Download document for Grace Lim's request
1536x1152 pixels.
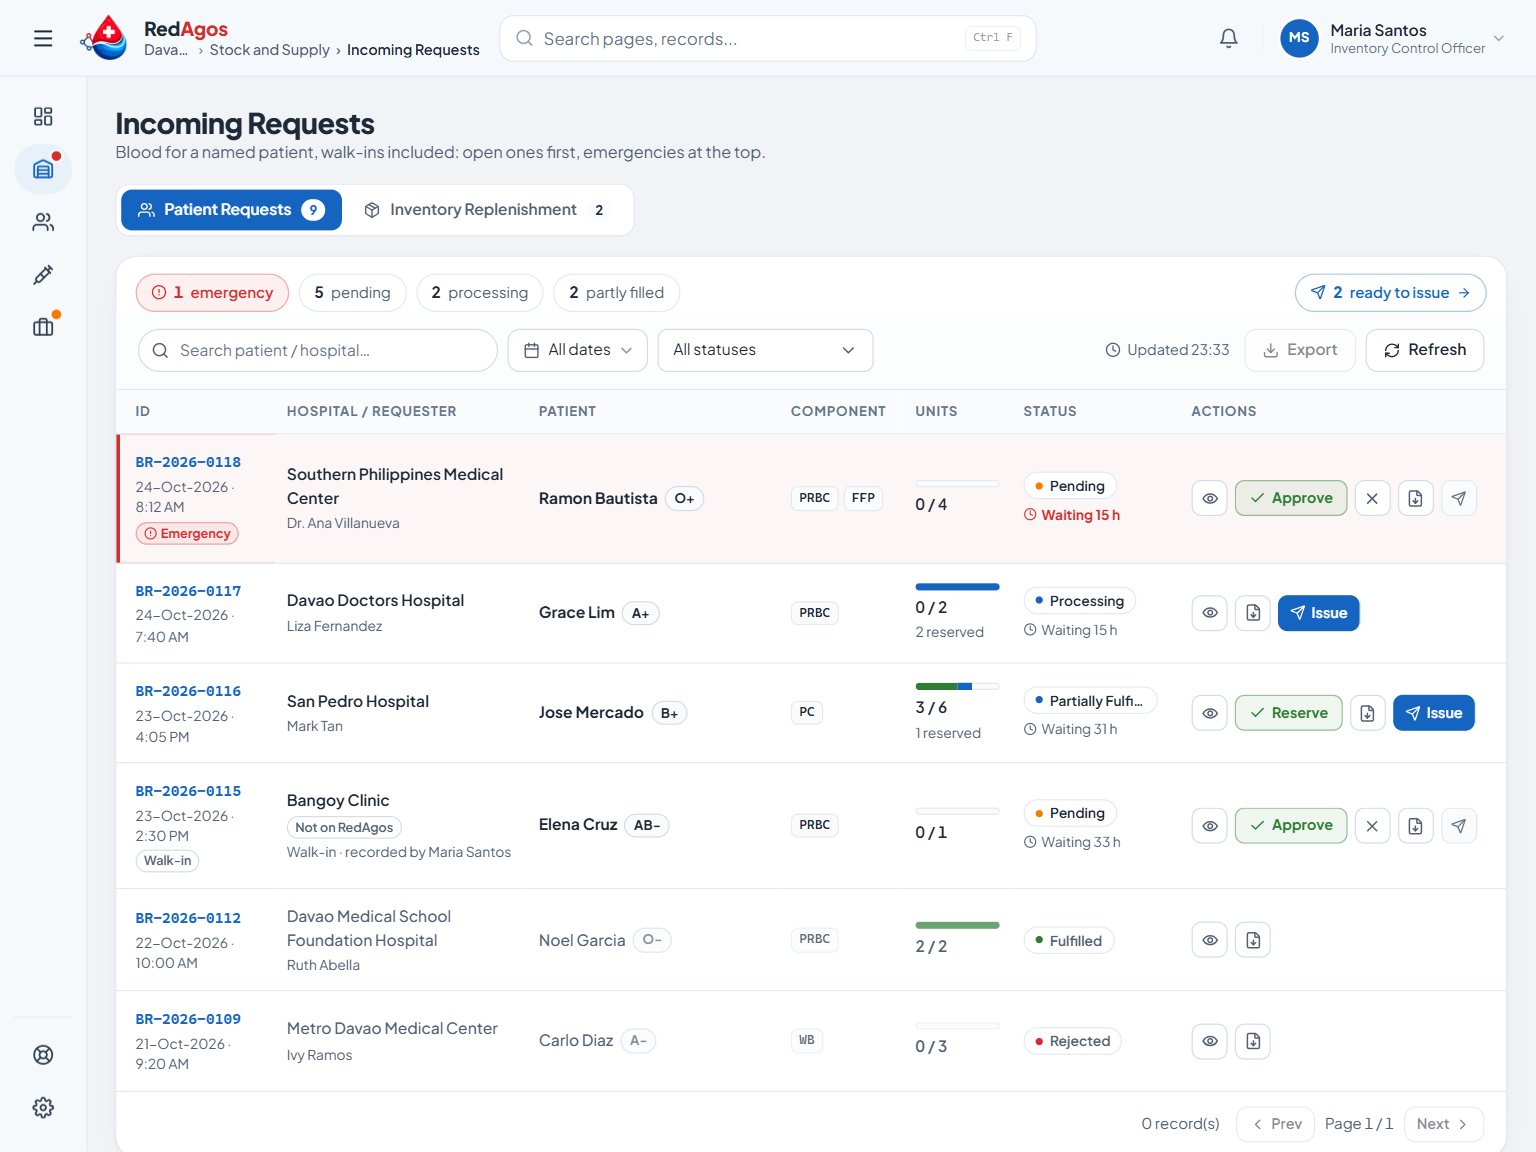1253,613
